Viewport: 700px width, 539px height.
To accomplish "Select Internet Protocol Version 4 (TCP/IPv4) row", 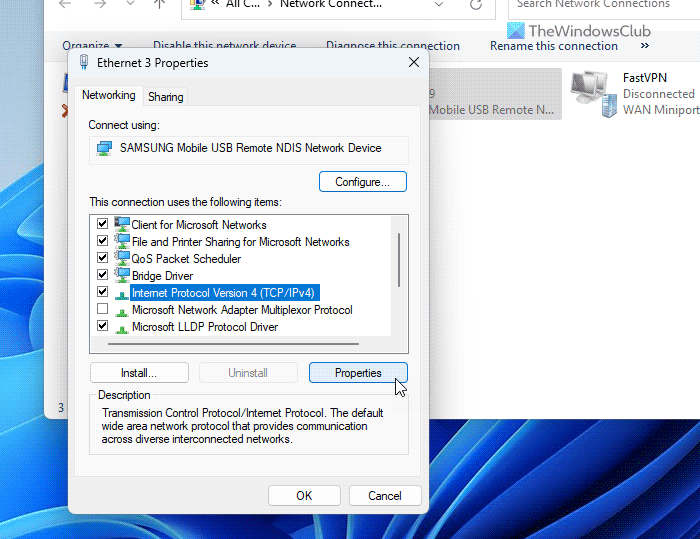I will coord(225,293).
